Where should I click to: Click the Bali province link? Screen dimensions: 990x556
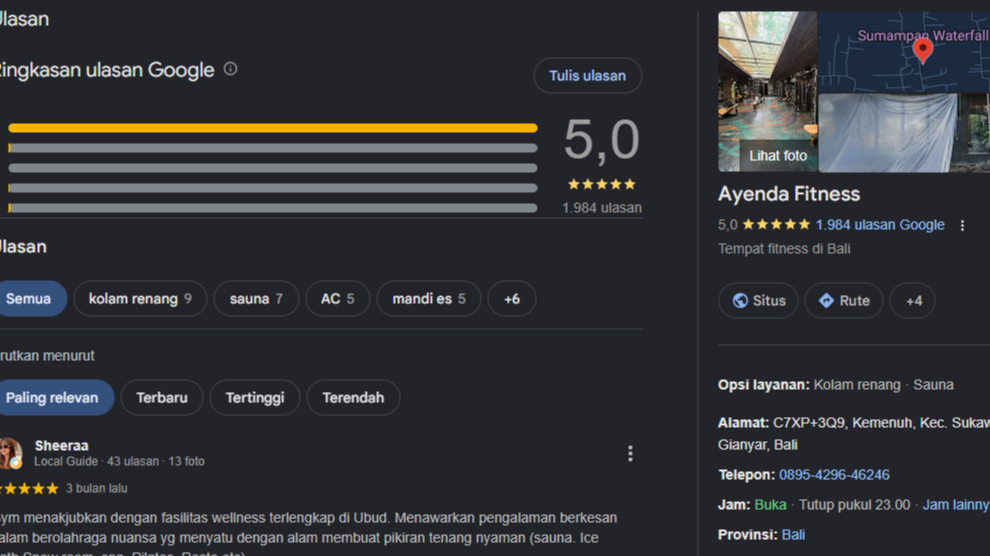(793, 535)
